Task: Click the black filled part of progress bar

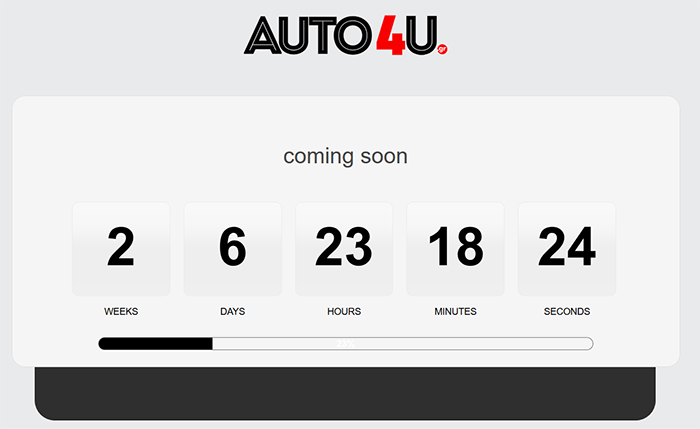Action: pos(155,344)
